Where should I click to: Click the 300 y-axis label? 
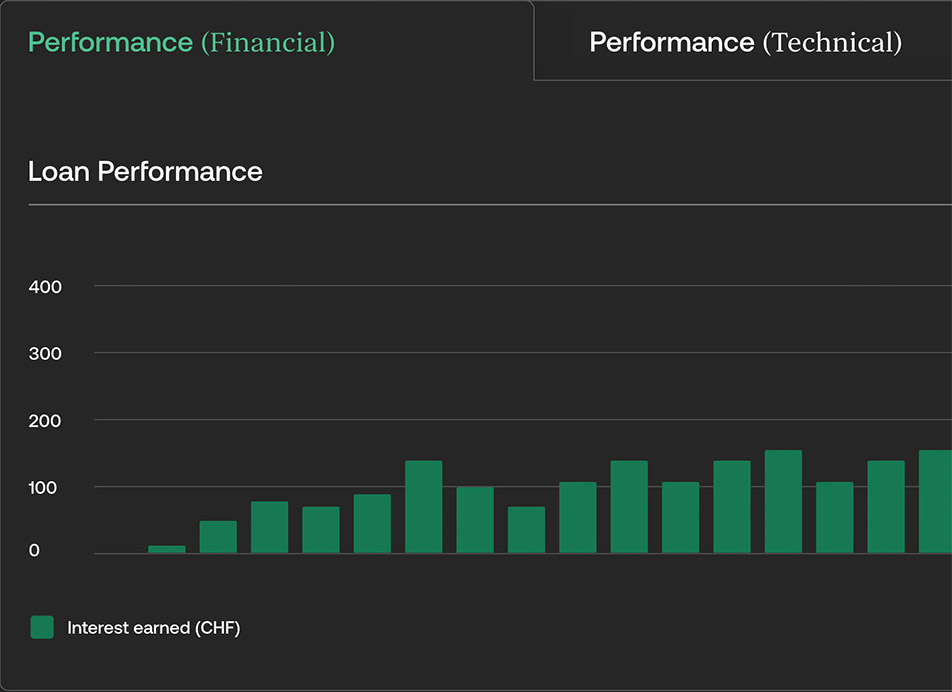click(45, 354)
